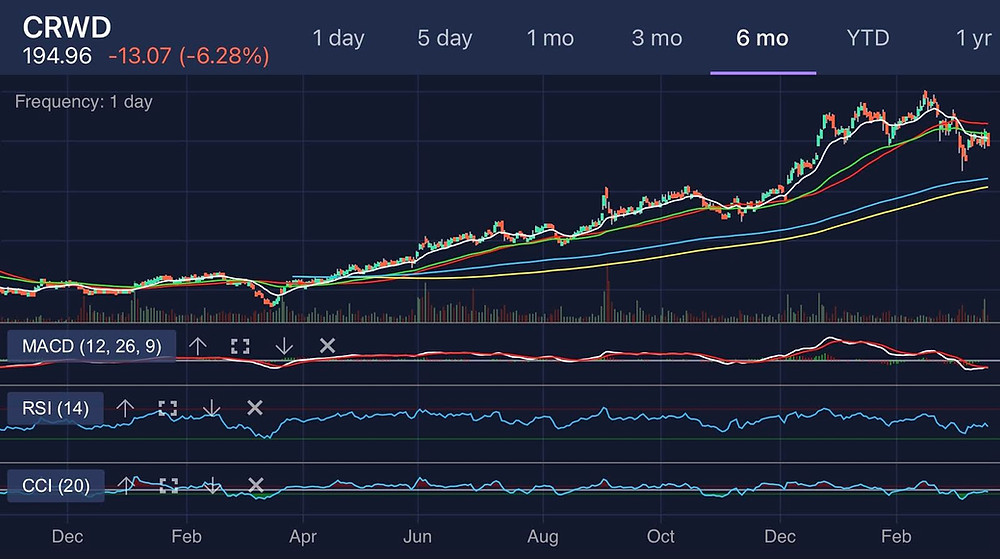Viewport: 1000px width, 559px height.
Task: Tap the Oct label on time axis
Action: tap(661, 537)
